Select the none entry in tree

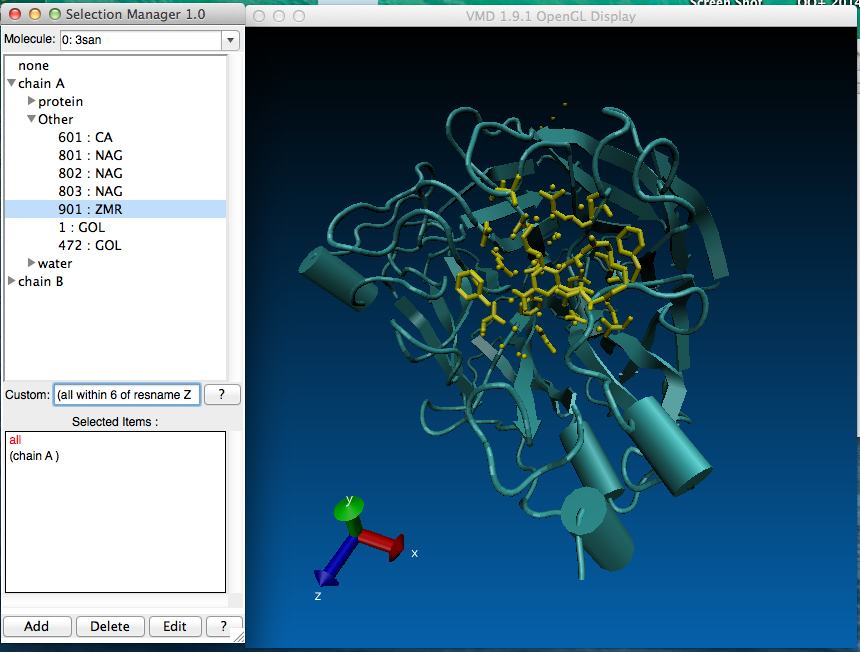pyautogui.click(x=33, y=66)
